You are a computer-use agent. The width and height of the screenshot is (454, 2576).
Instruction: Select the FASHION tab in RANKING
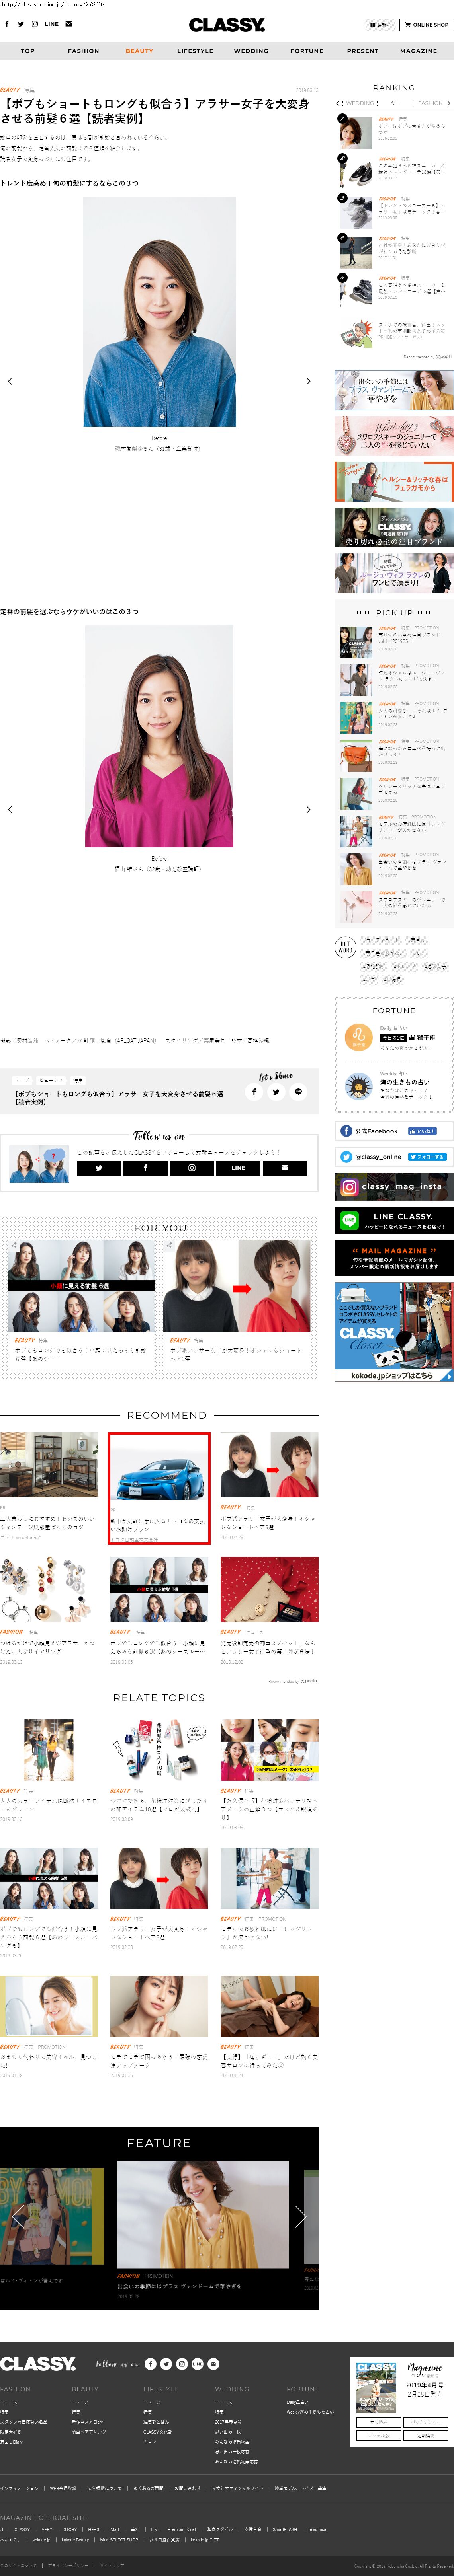click(430, 103)
